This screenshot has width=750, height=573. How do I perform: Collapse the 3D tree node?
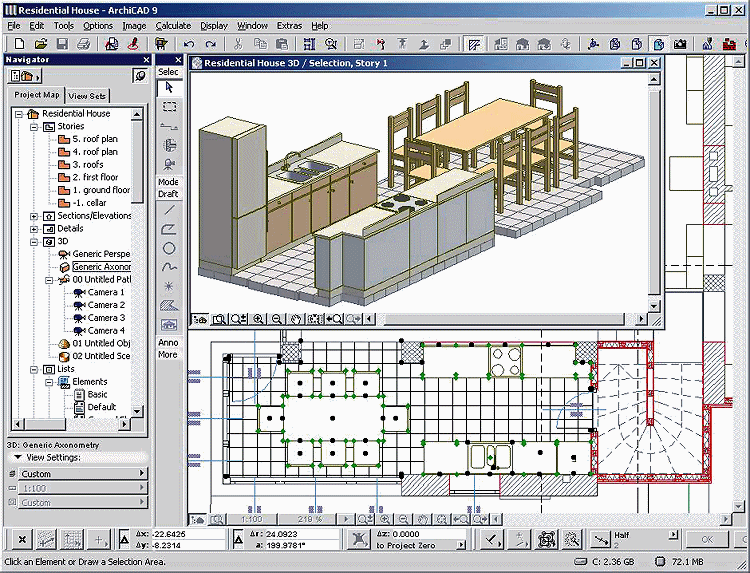34,242
